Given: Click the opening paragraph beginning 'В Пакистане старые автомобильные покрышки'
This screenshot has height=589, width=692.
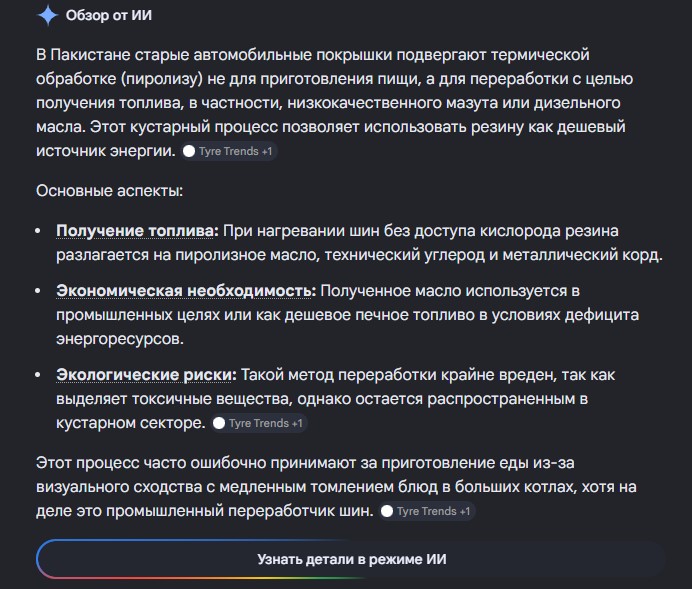Looking at the screenshot, I should [x=335, y=103].
